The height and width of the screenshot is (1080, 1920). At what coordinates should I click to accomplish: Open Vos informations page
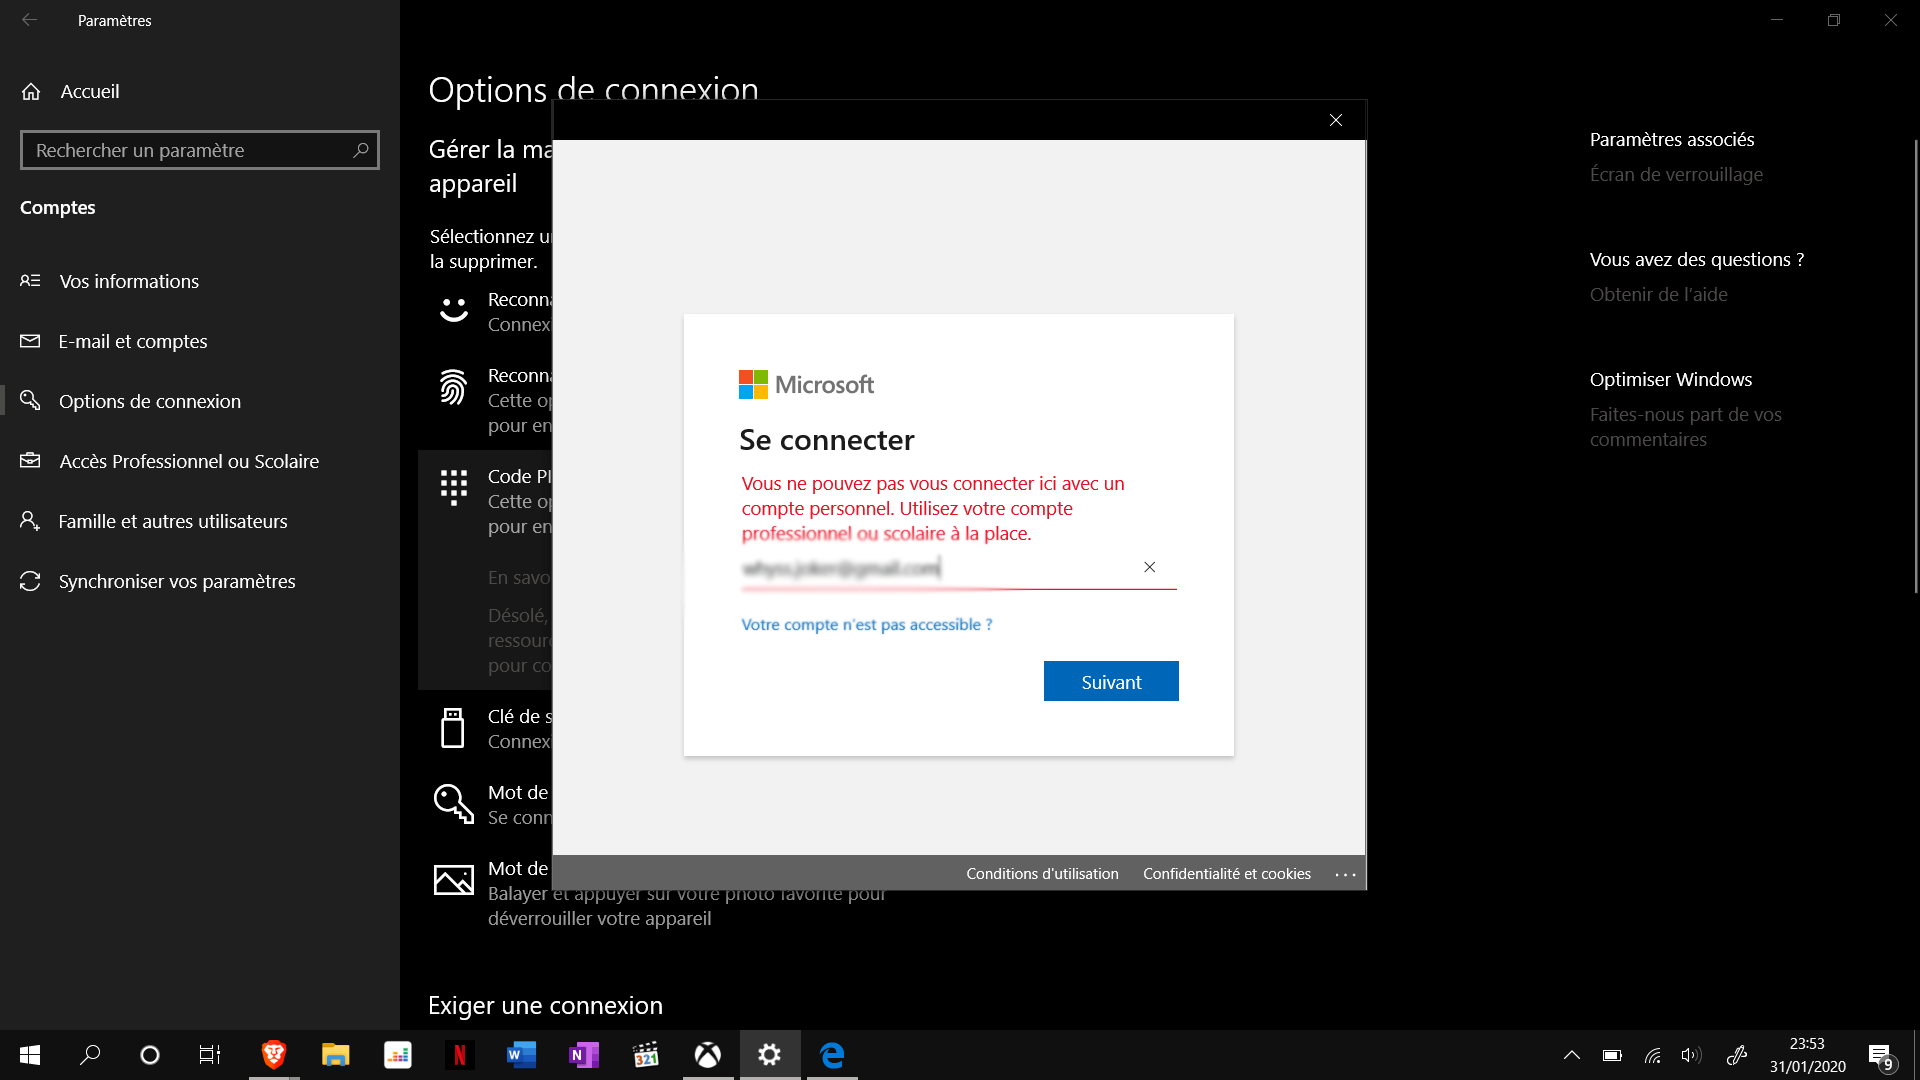pos(129,281)
